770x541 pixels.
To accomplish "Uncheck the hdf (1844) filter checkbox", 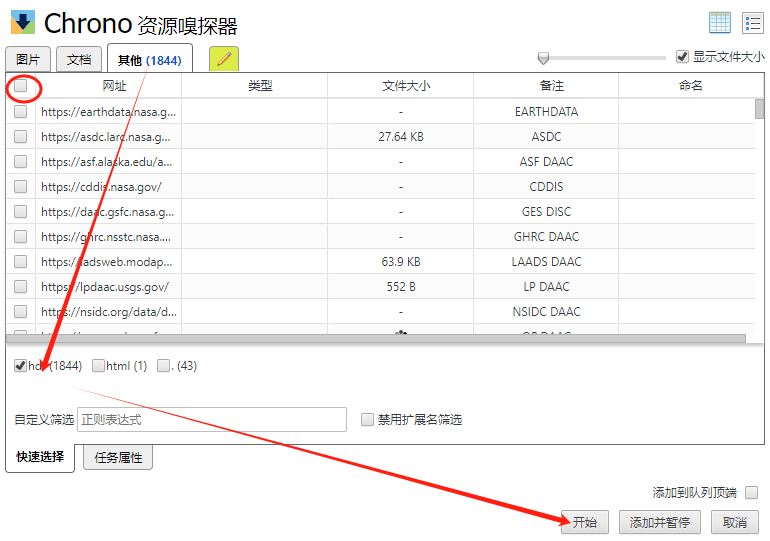I will click(x=20, y=366).
